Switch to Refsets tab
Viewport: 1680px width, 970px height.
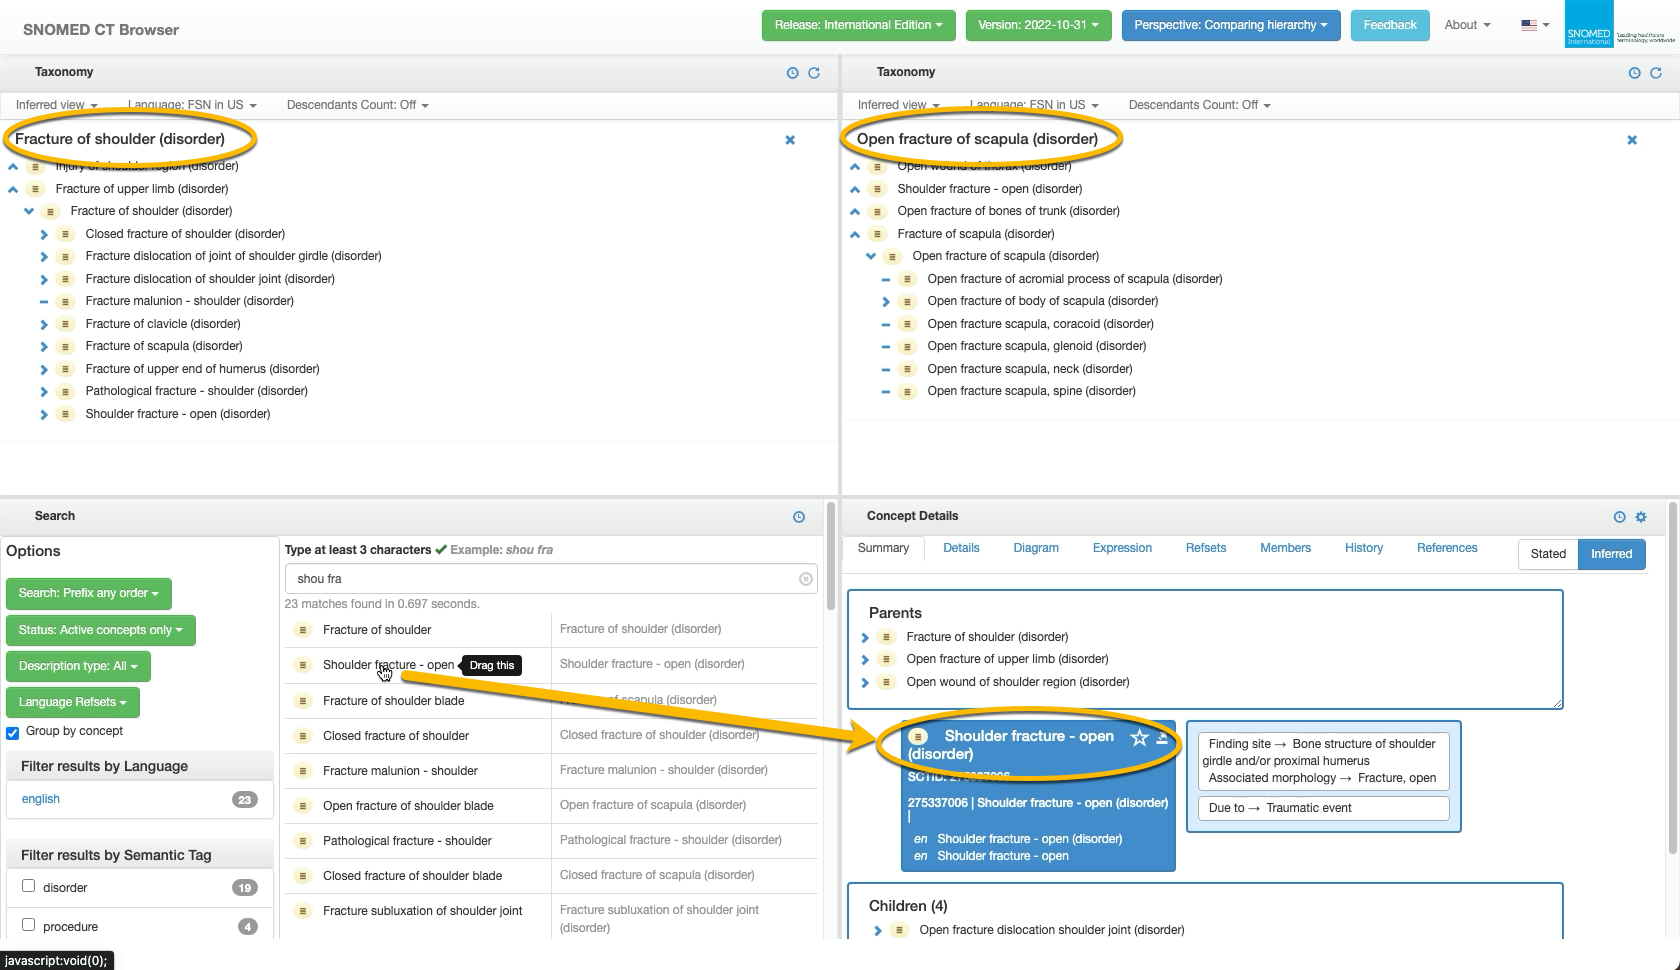pos(1206,548)
